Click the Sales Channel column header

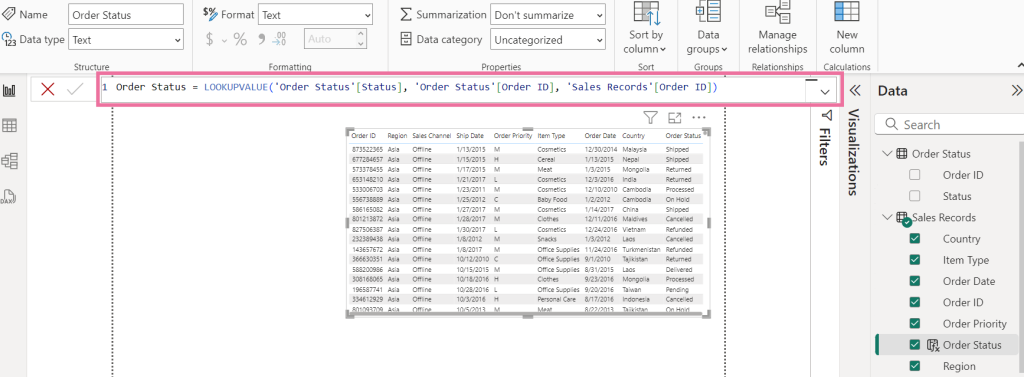click(x=432, y=136)
